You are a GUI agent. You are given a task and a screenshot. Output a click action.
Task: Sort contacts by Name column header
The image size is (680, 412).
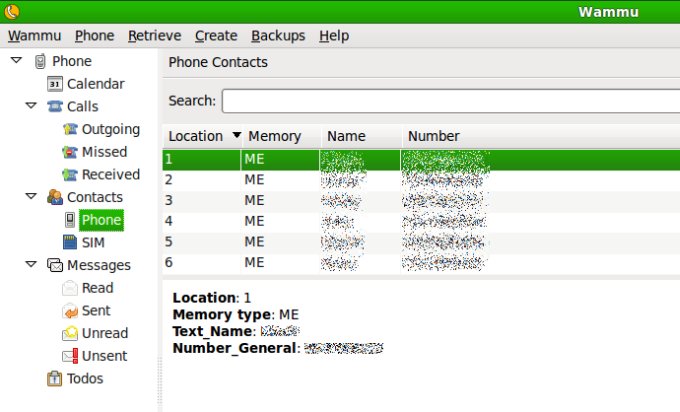click(x=347, y=136)
